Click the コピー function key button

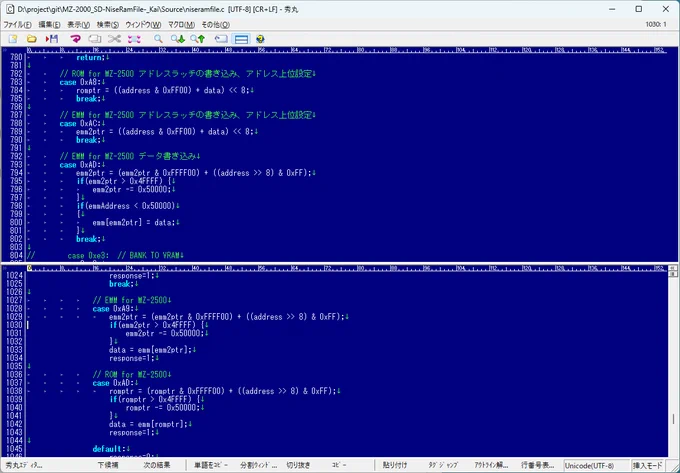pyautogui.click(x=339, y=465)
